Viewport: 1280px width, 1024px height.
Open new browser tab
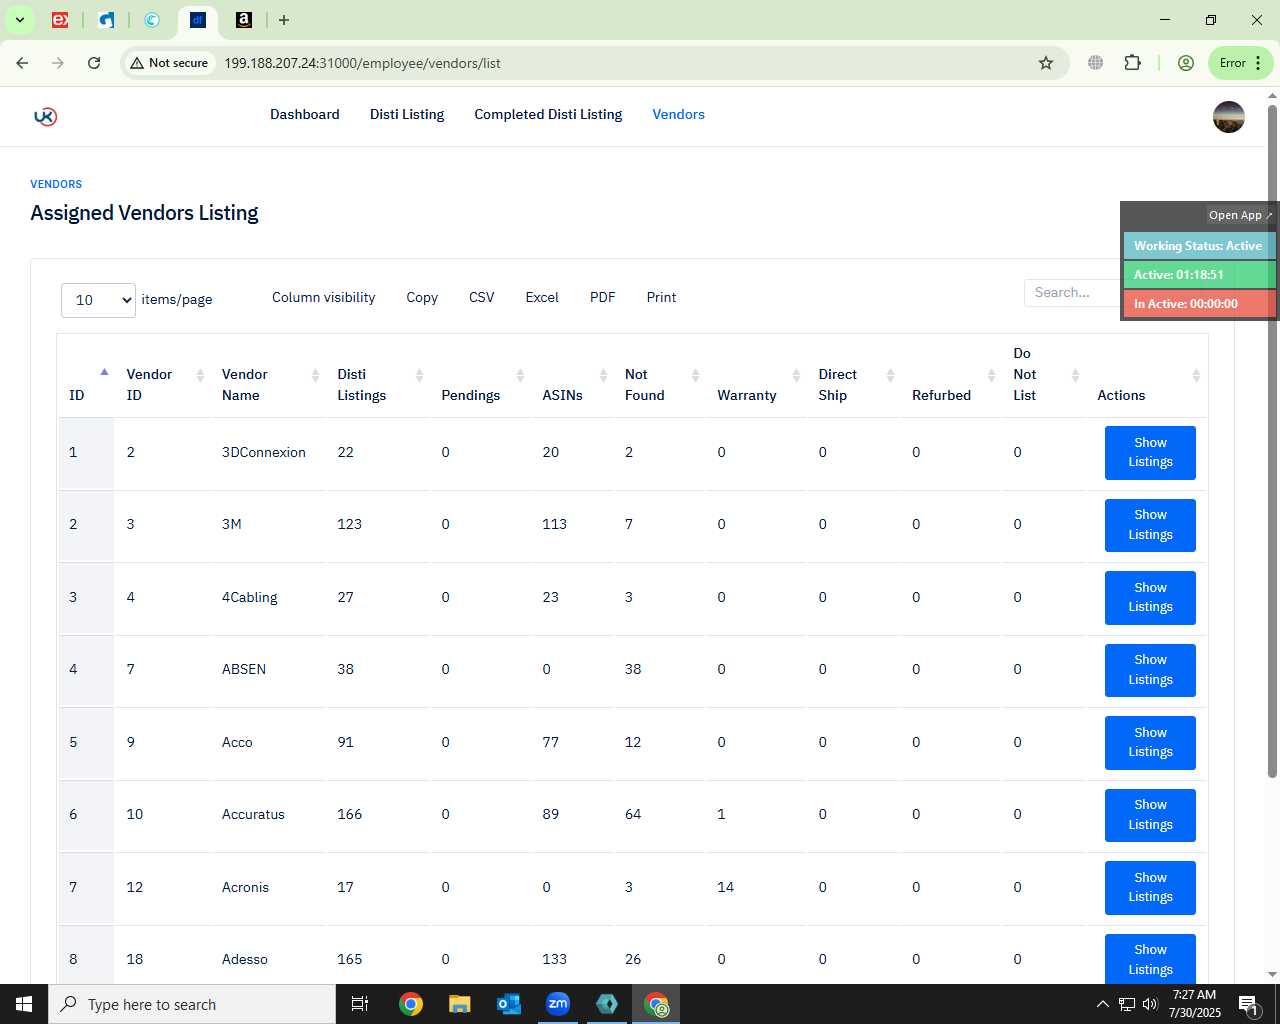(284, 20)
